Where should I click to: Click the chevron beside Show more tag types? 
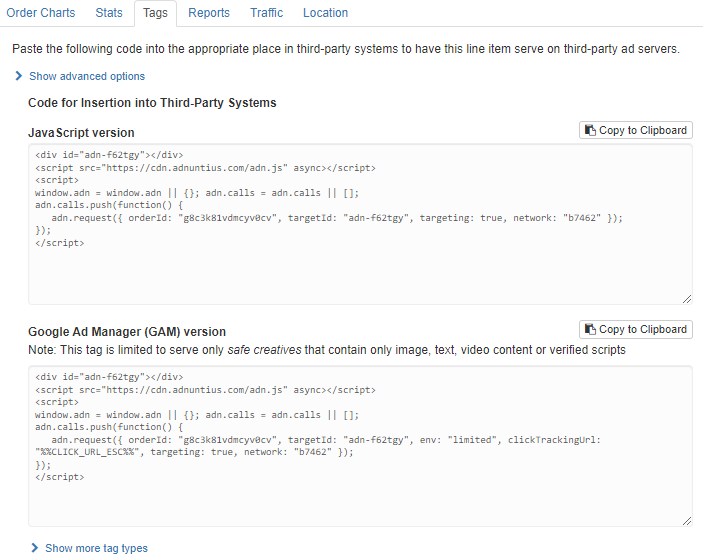[35, 548]
